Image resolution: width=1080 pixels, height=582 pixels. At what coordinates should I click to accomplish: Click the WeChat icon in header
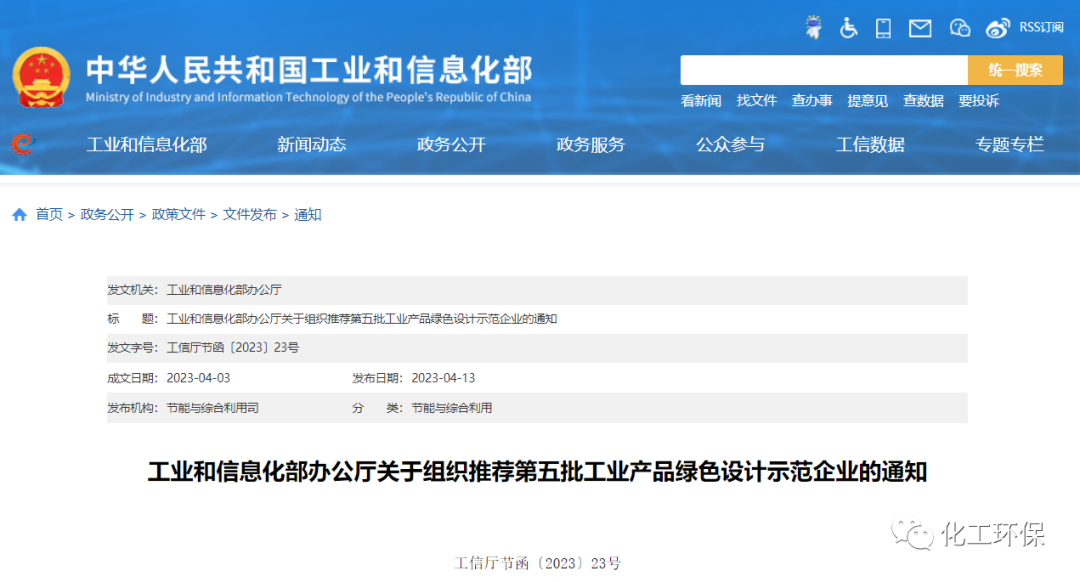960,28
